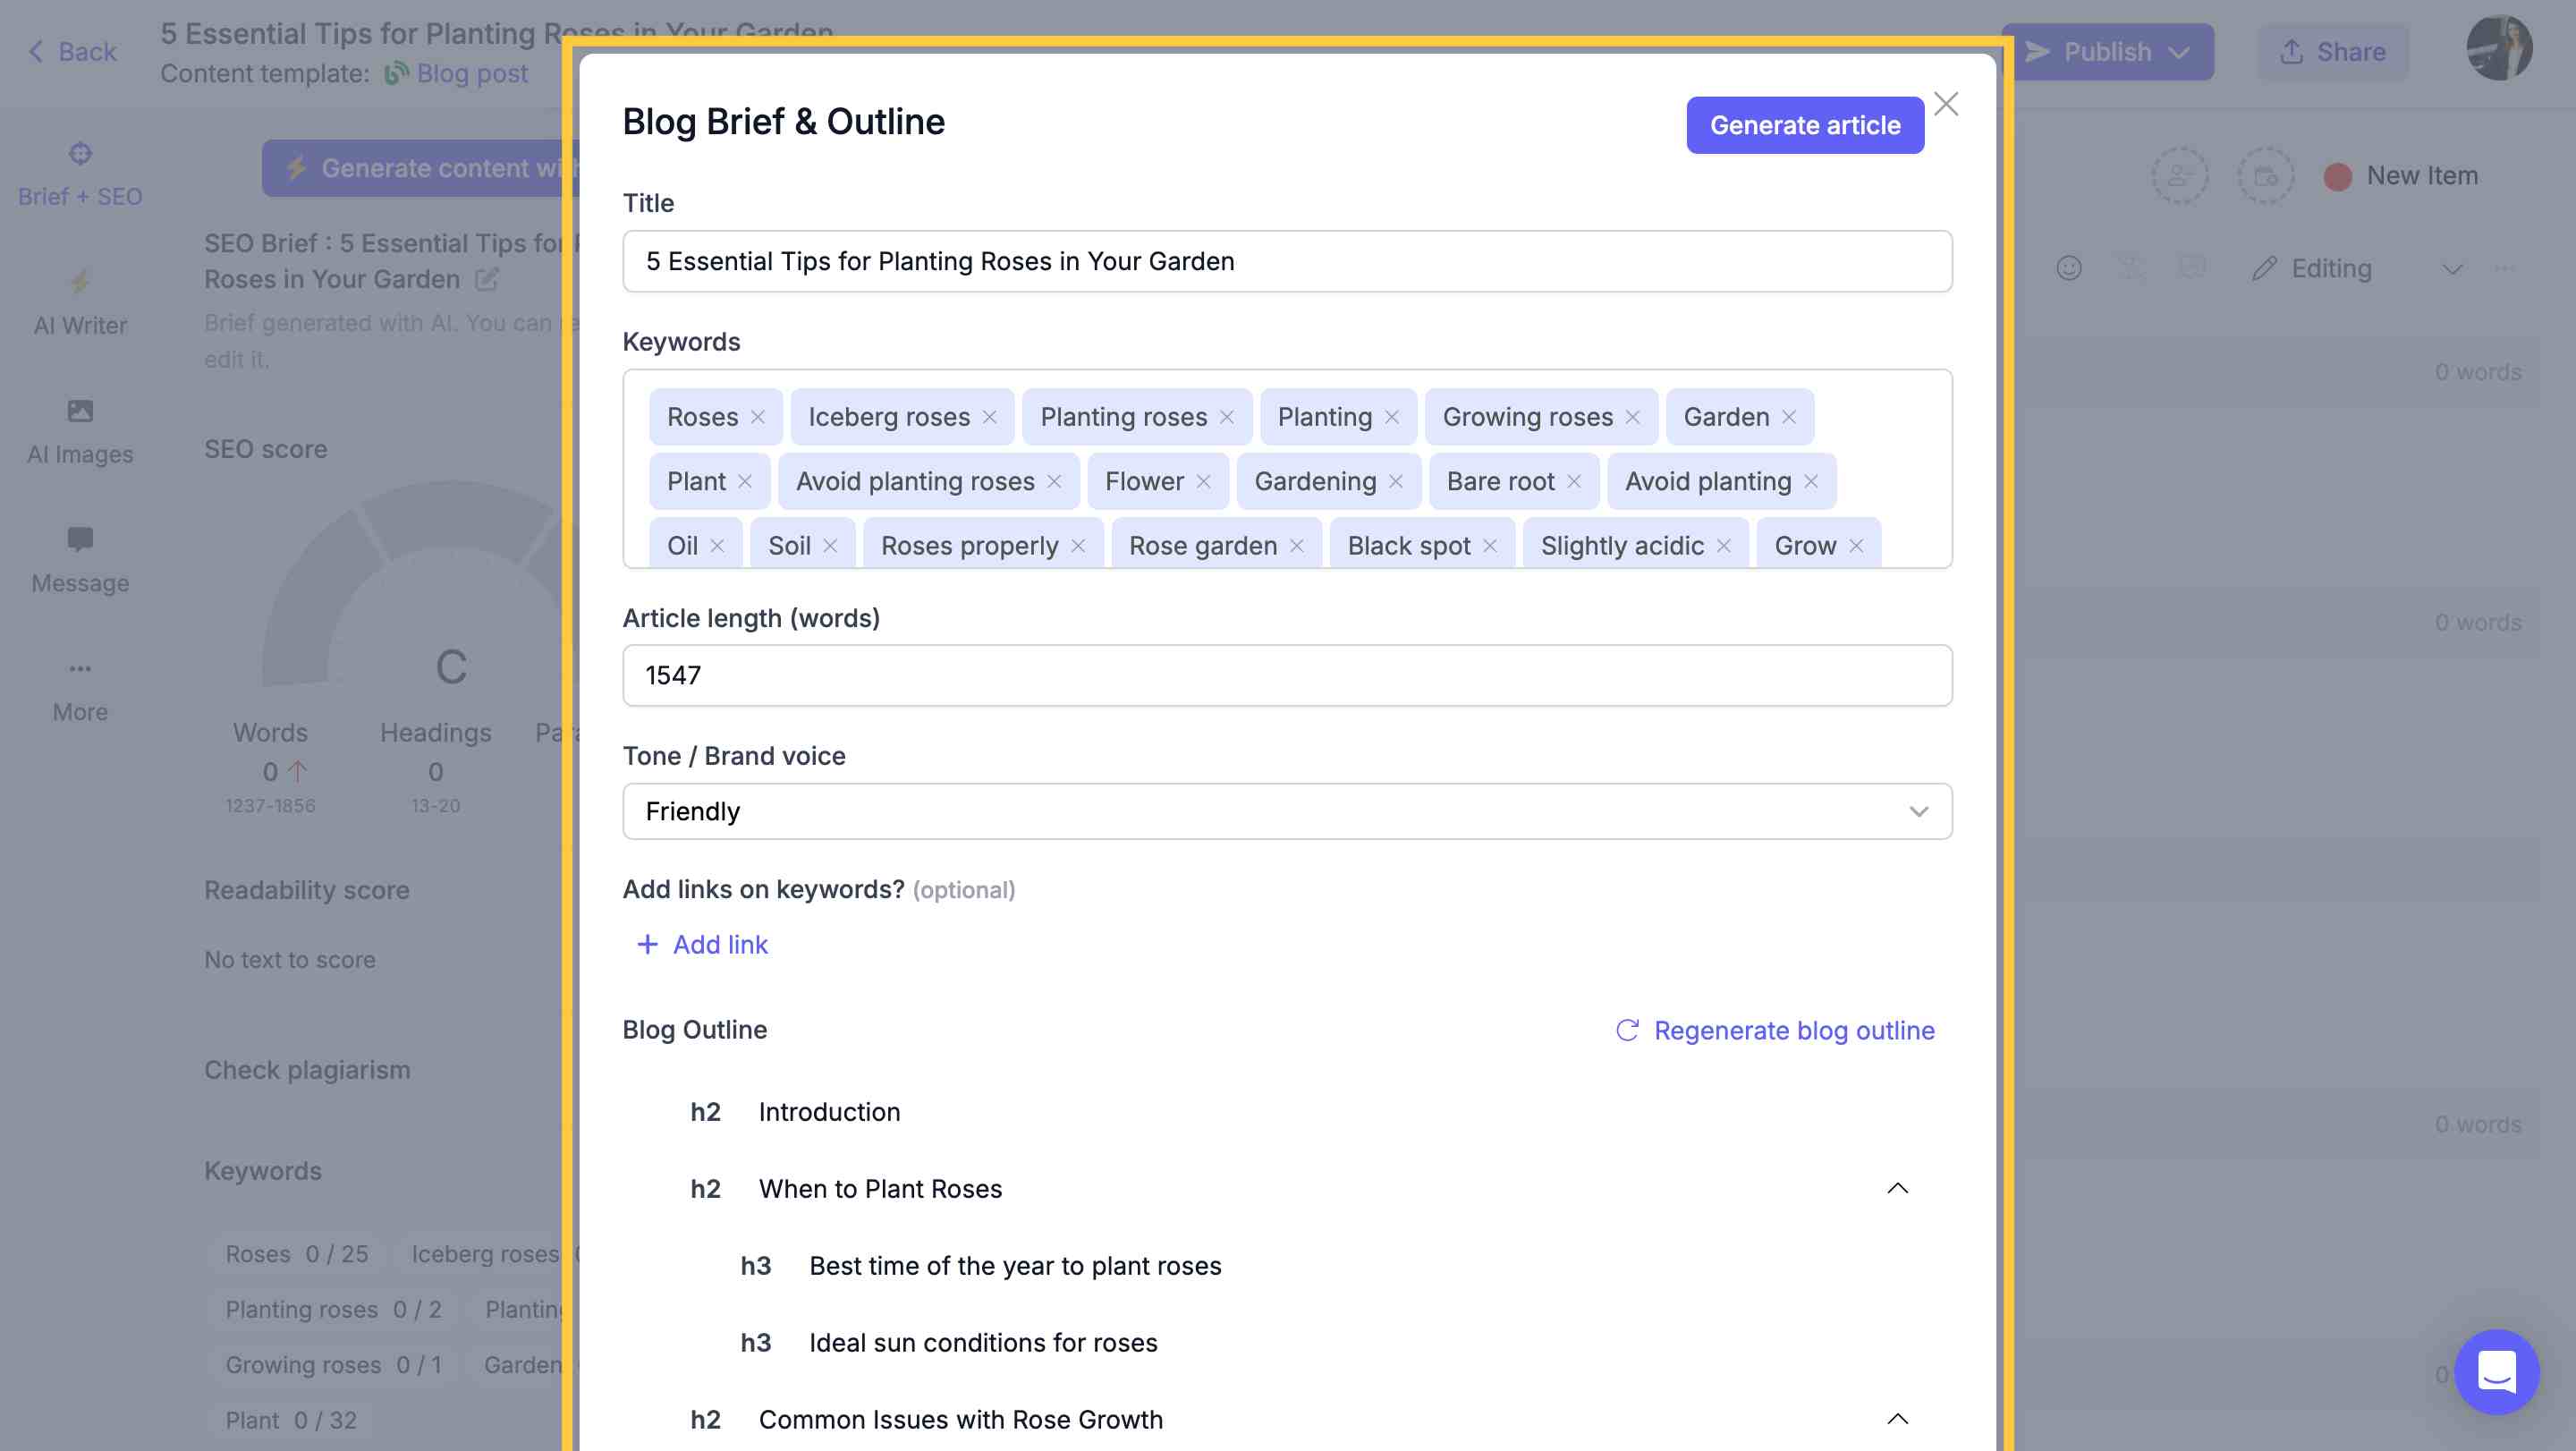The image size is (2576, 1451).
Task: Open the Publish dropdown menu
Action: pyautogui.click(x=2180, y=52)
